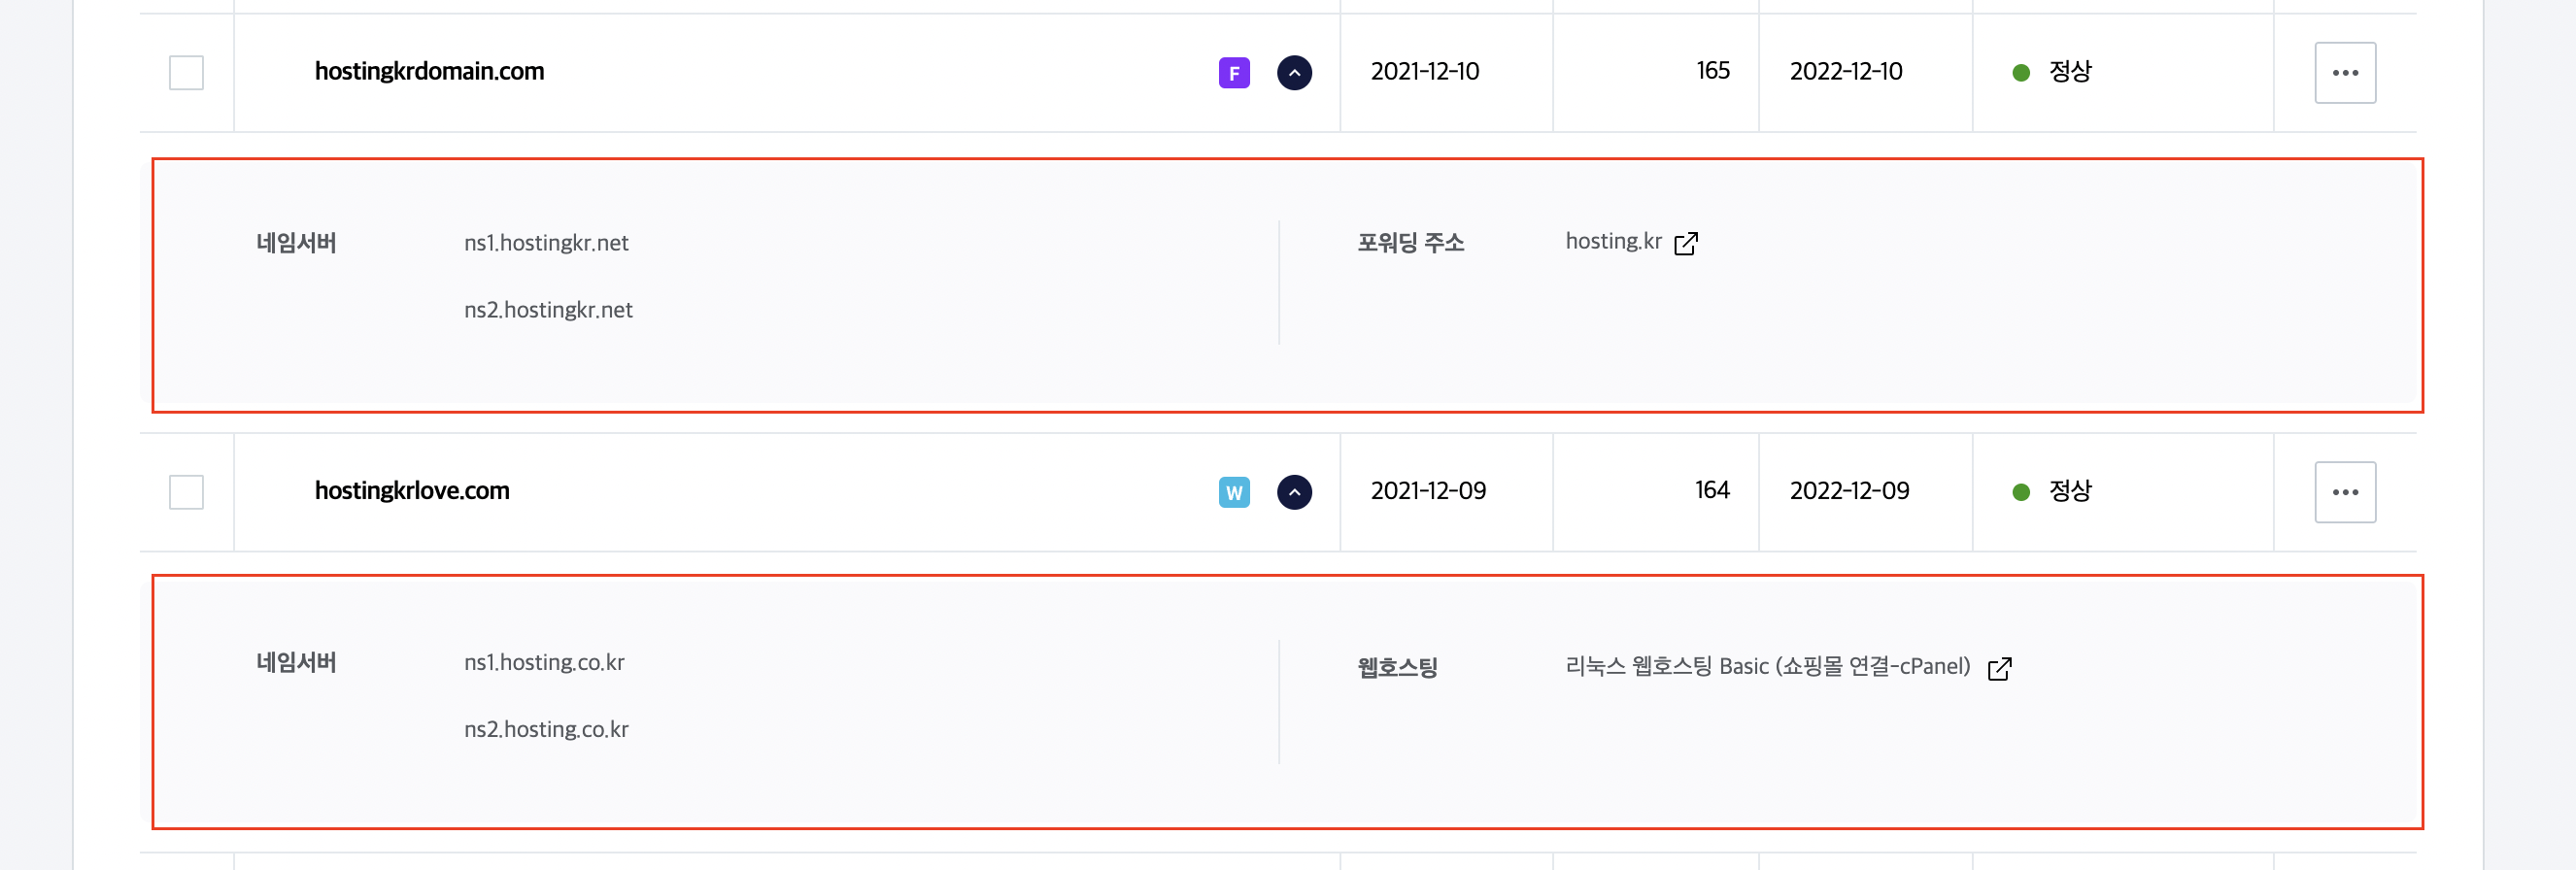The image size is (2576, 870).
Task: Click the purple F forwarding badge
Action: click(x=1234, y=73)
